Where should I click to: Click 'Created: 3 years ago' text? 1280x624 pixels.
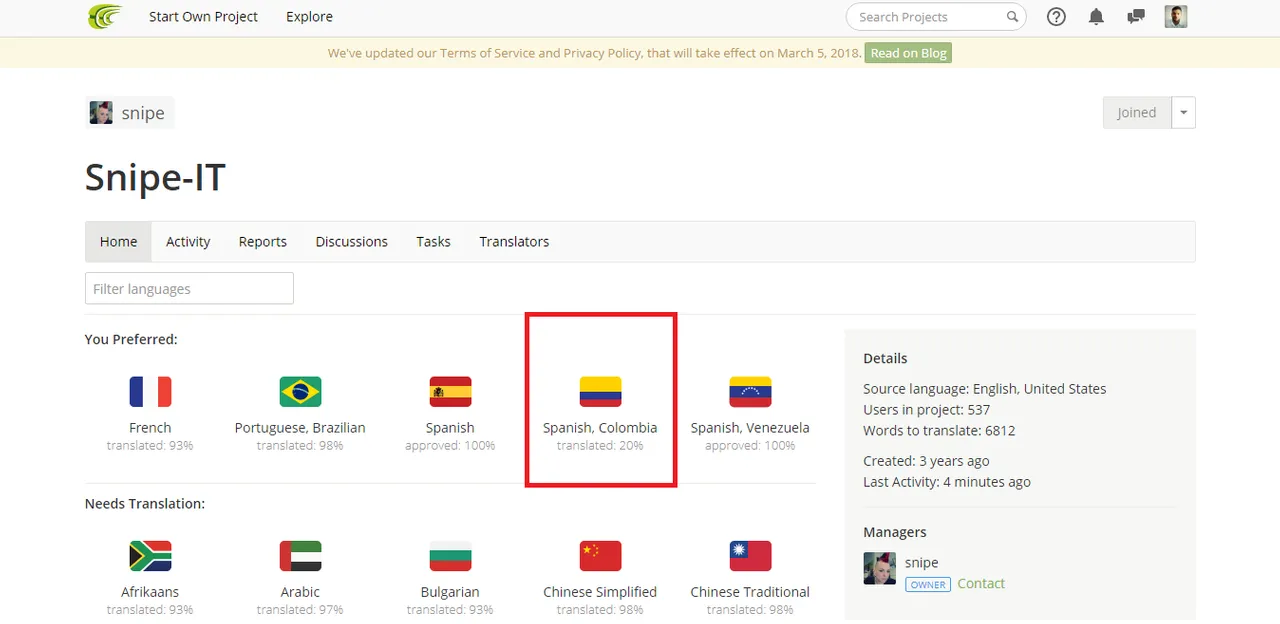pyautogui.click(x=926, y=461)
